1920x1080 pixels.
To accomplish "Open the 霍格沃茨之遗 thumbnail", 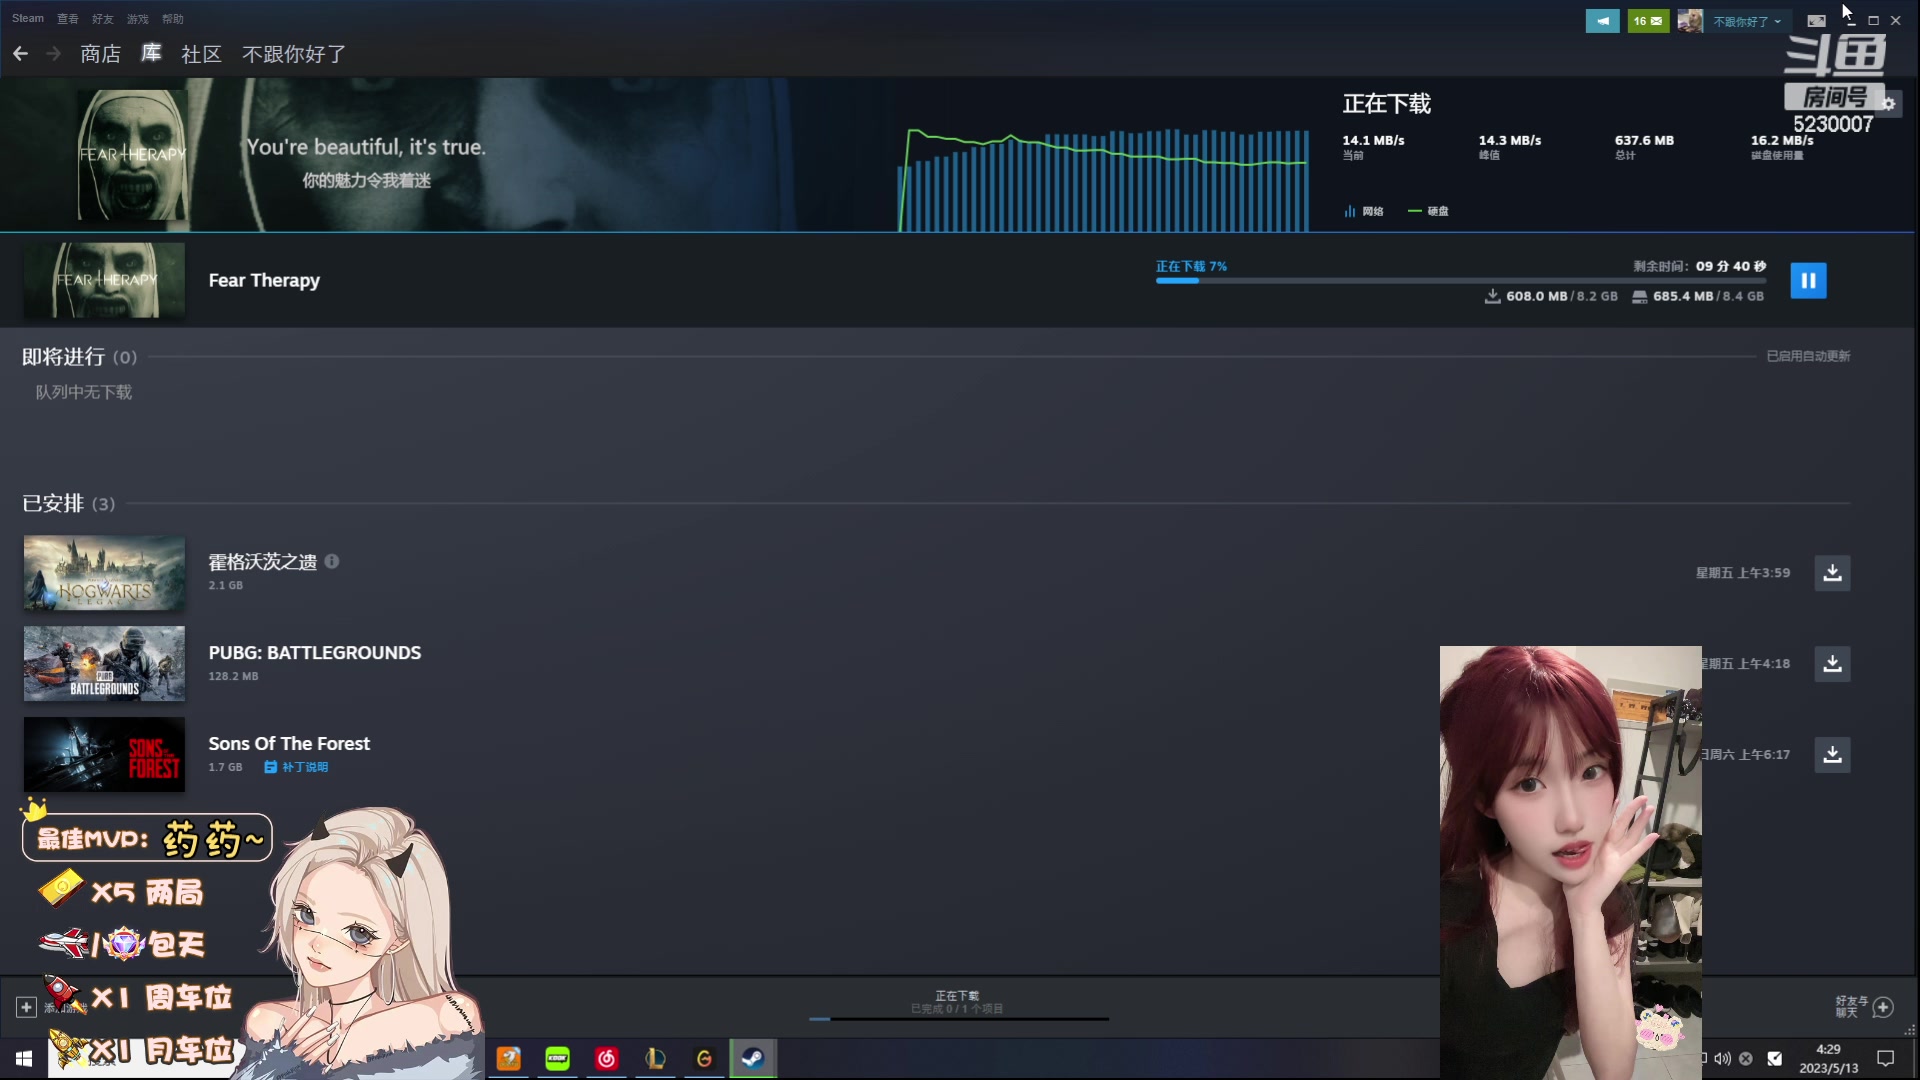I will (x=104, y=573).
